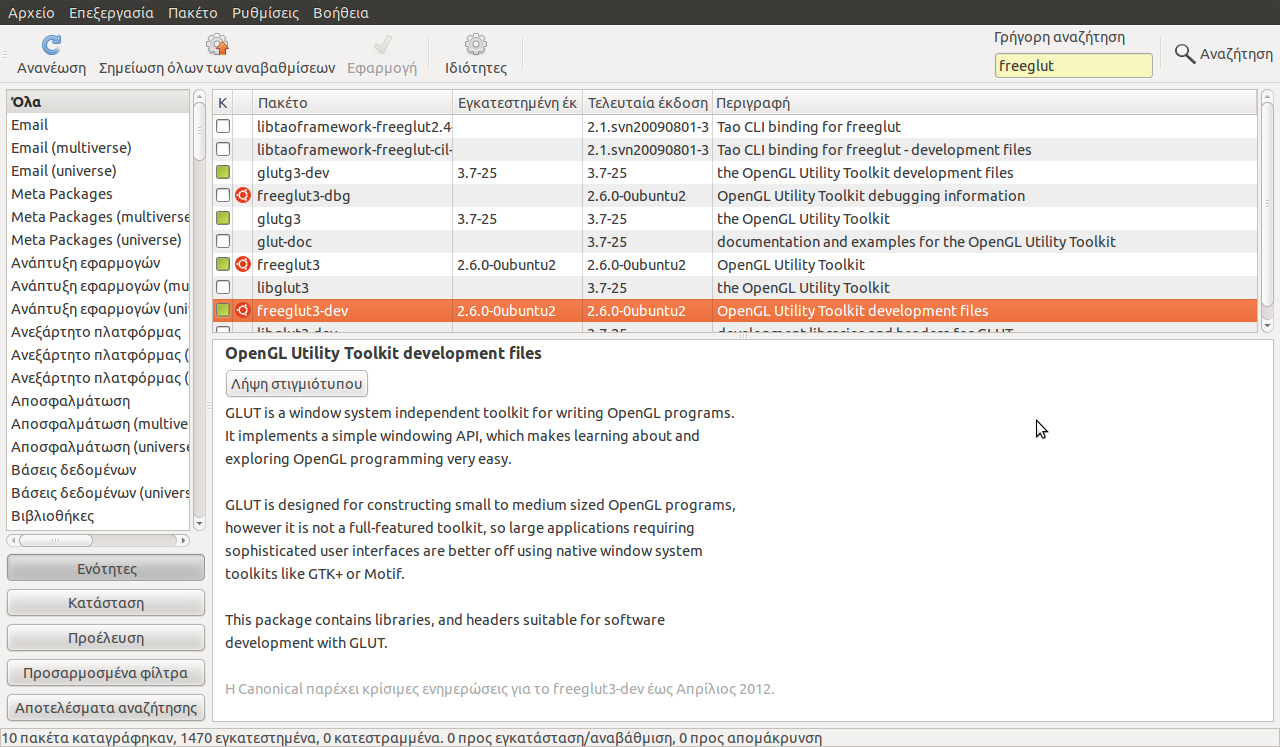
Task: Select the glut-doc package row
Action: coord(735,242)
